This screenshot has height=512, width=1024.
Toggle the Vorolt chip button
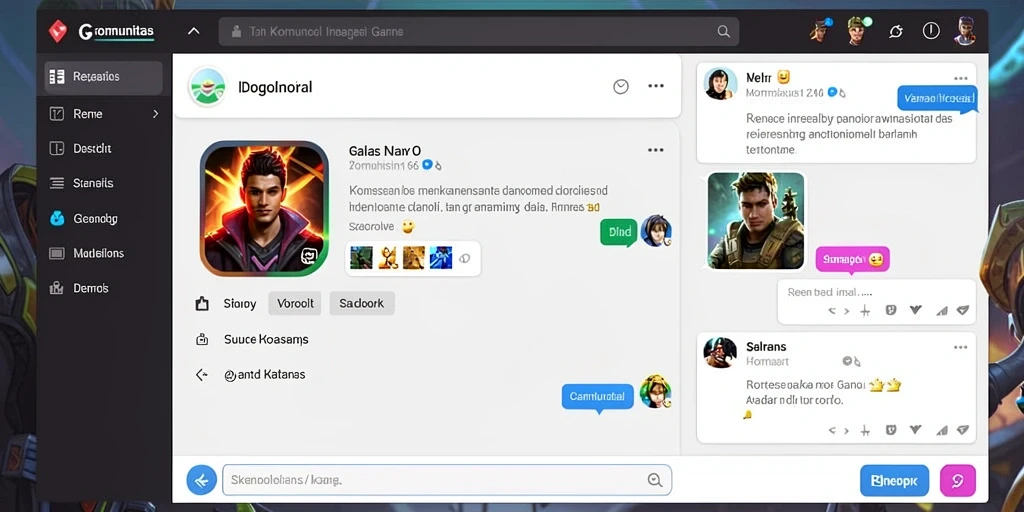(295, 304)
